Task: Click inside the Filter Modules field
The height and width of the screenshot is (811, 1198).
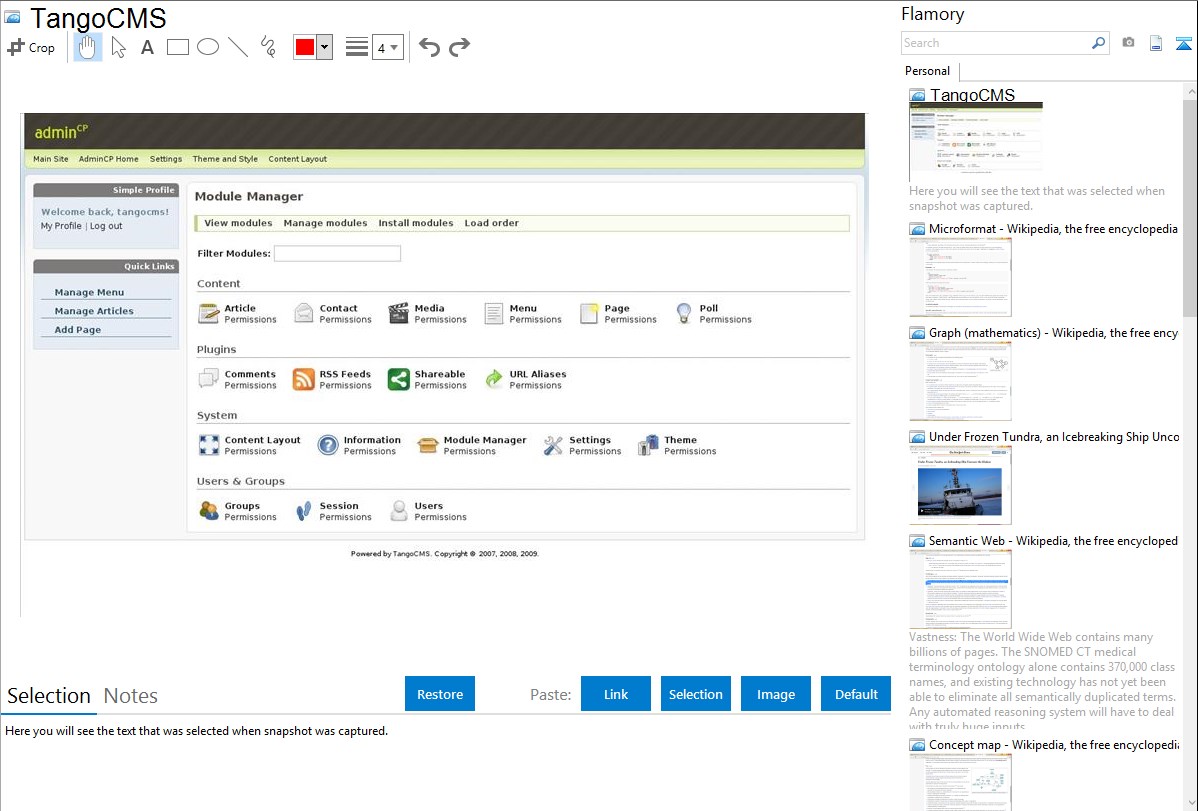Action: coord(337,253)
